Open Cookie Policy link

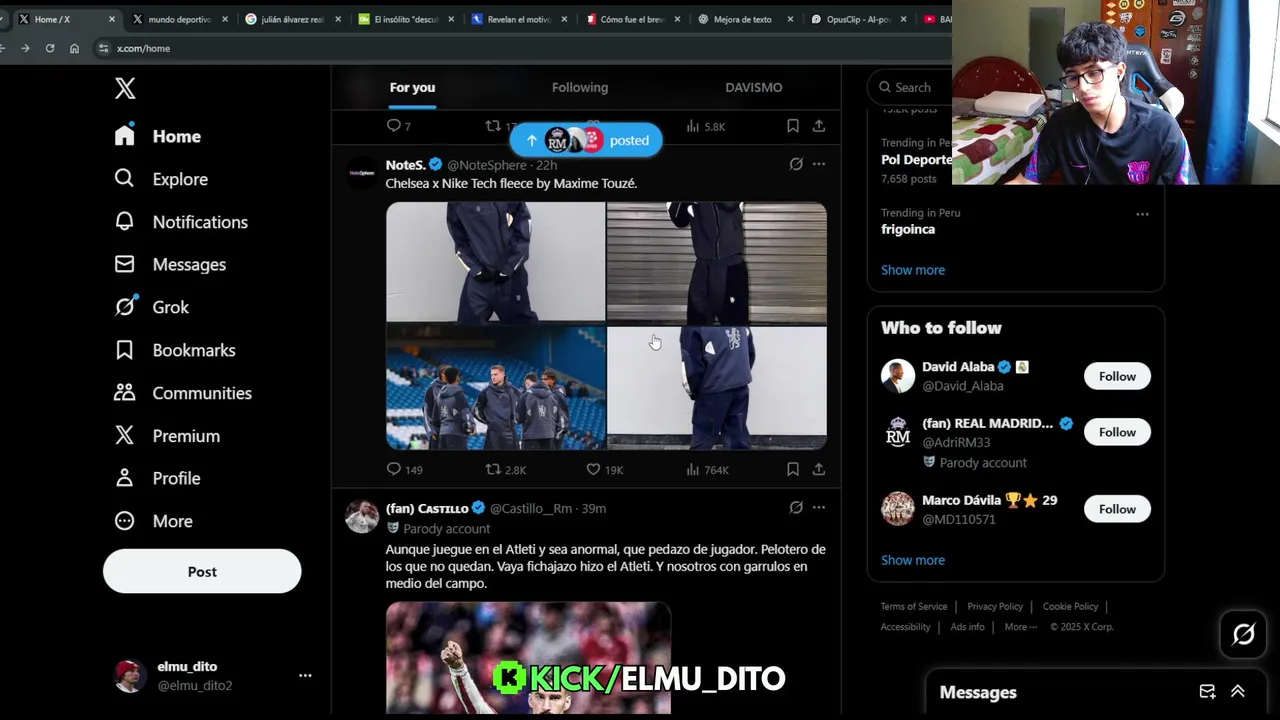tap(1070, 606)
